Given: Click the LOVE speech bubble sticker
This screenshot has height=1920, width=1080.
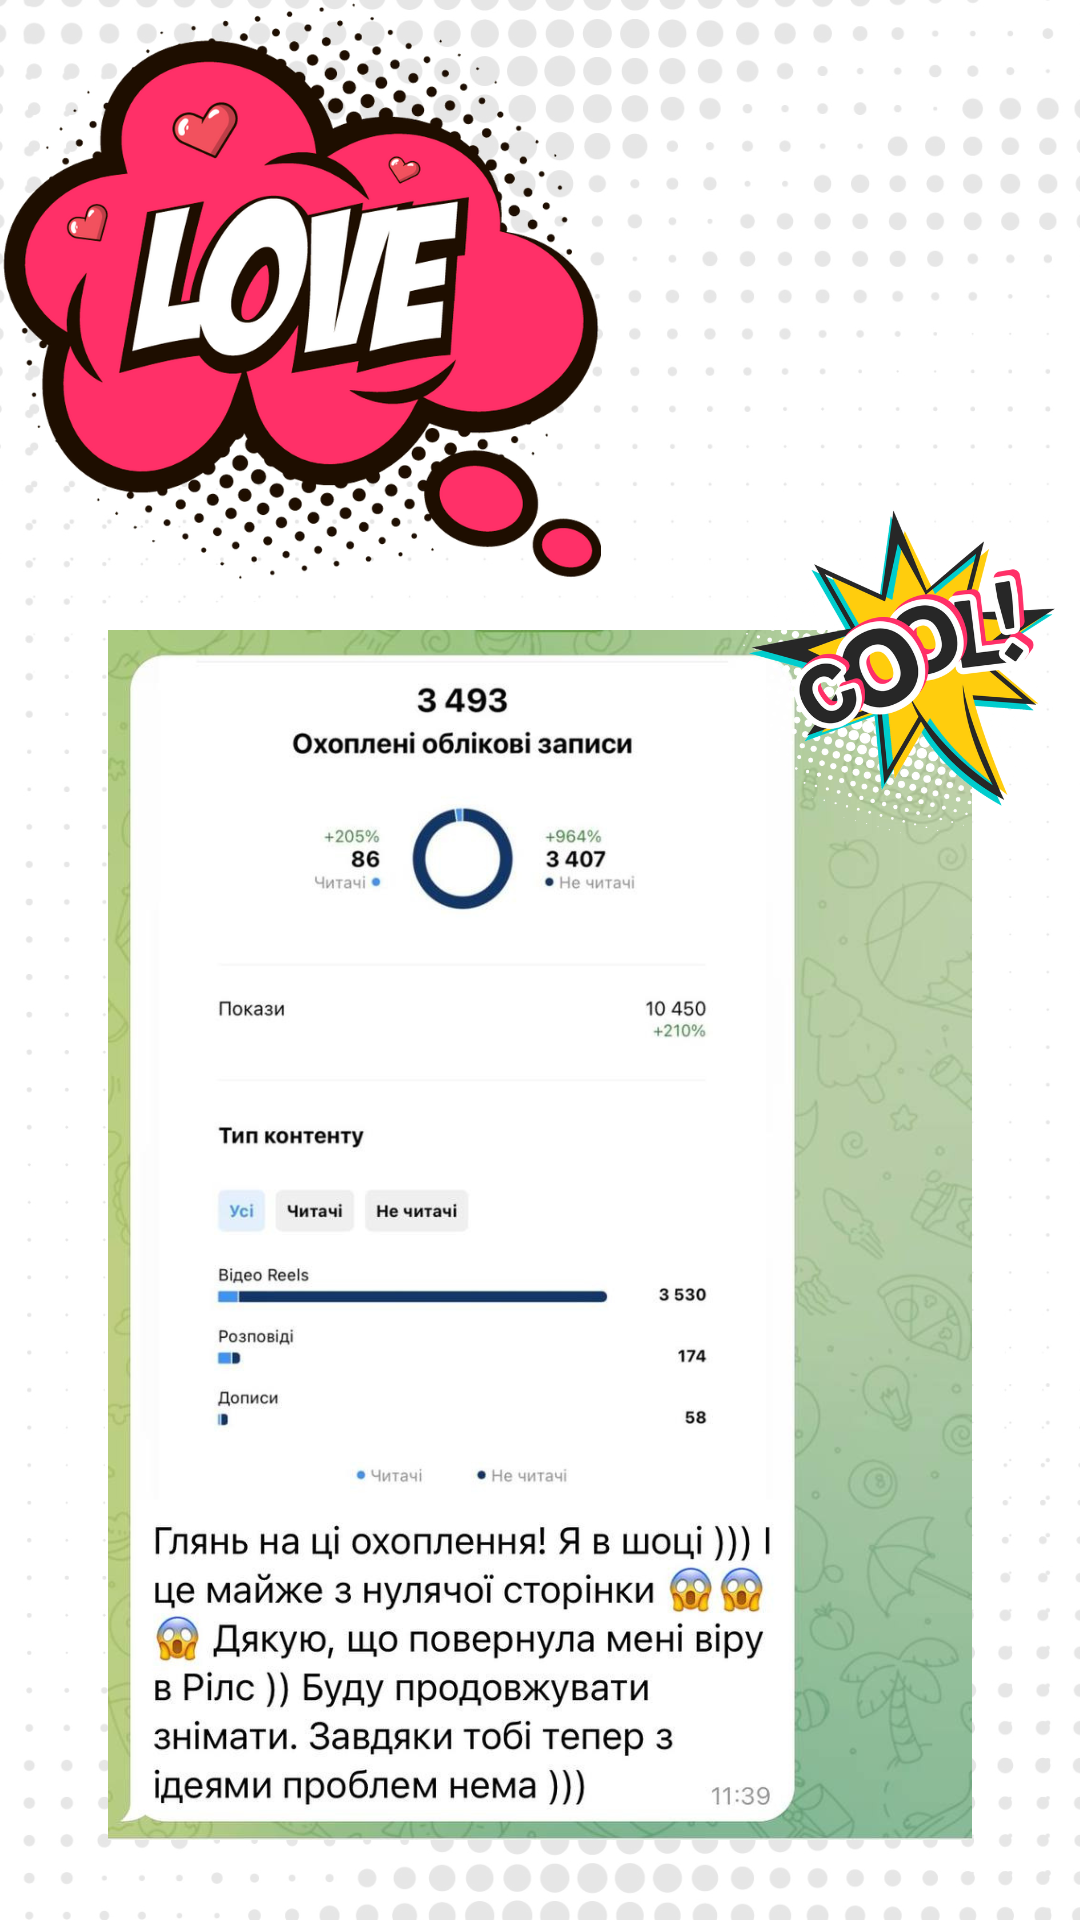Looking at the screenshot, I should pos(300,280).
